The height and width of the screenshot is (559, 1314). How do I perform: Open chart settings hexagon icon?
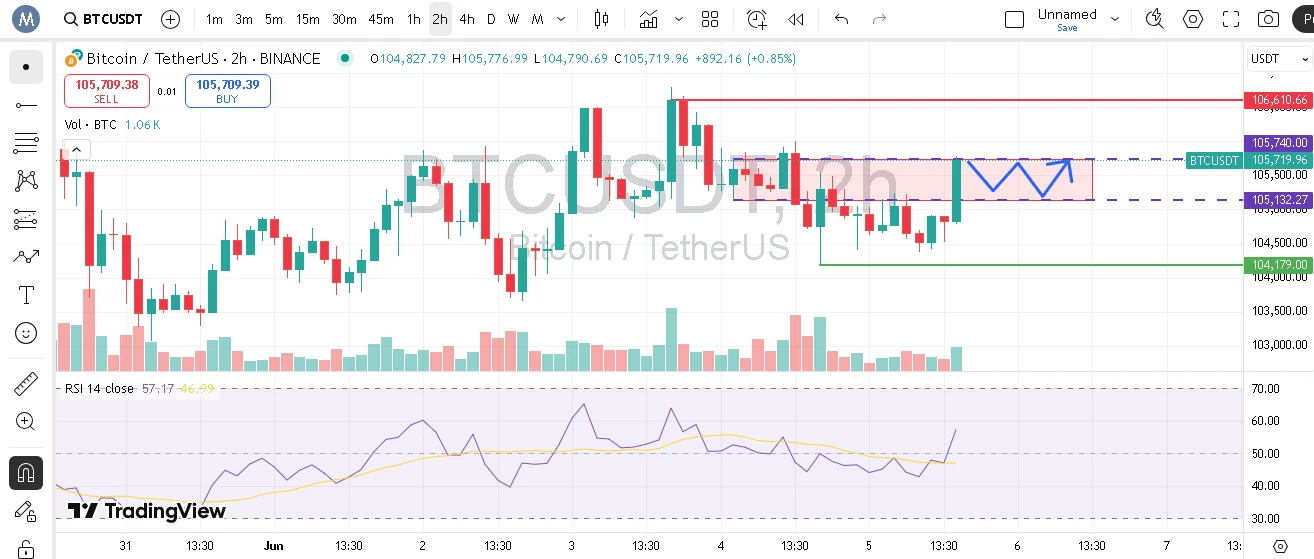[x=1193, y=19]
